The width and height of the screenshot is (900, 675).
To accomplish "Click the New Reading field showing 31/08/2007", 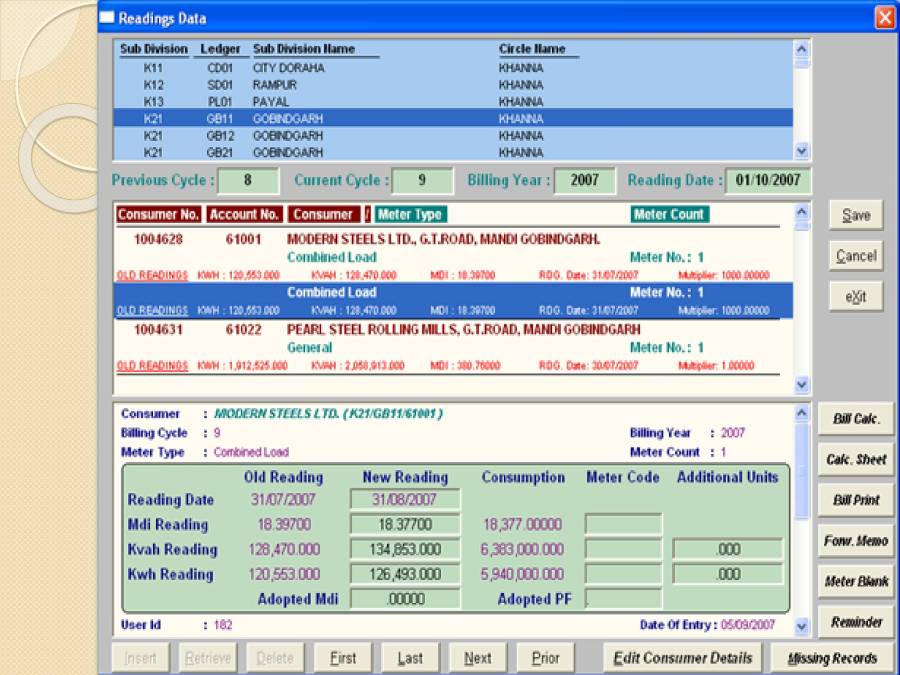I will pos(403,498).
